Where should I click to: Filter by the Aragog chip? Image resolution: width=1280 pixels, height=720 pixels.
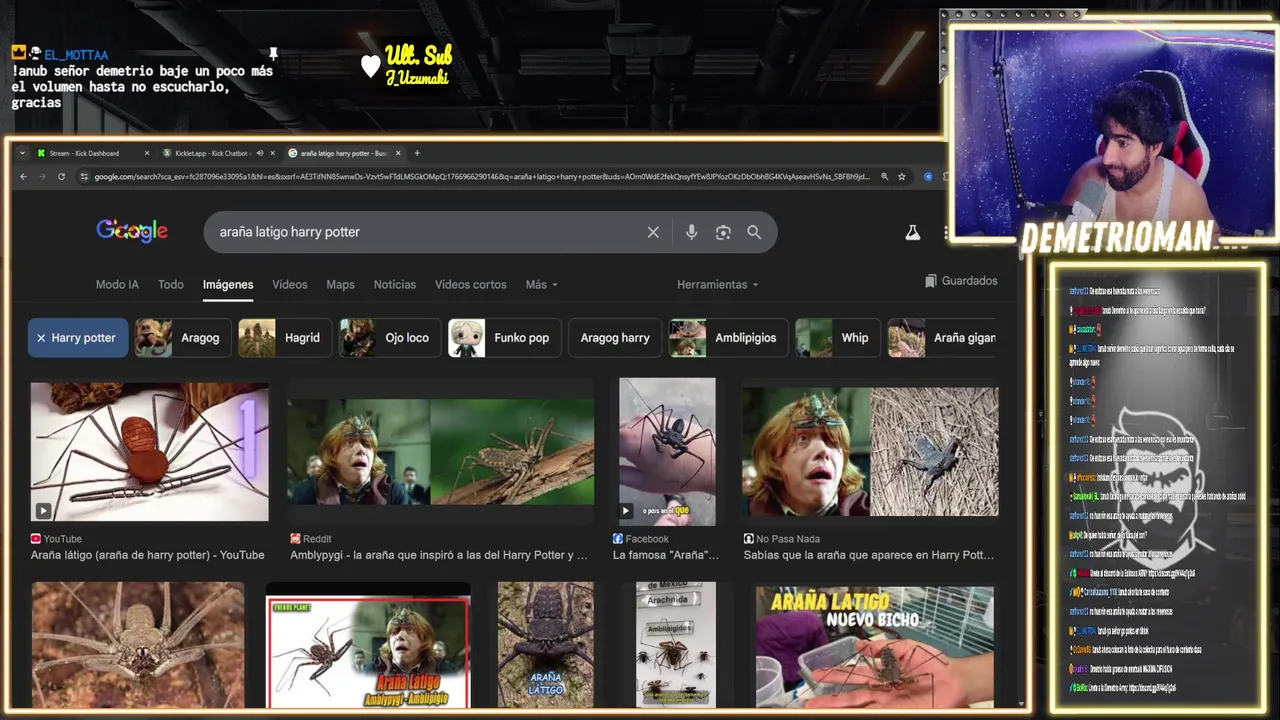click(184, 338)
